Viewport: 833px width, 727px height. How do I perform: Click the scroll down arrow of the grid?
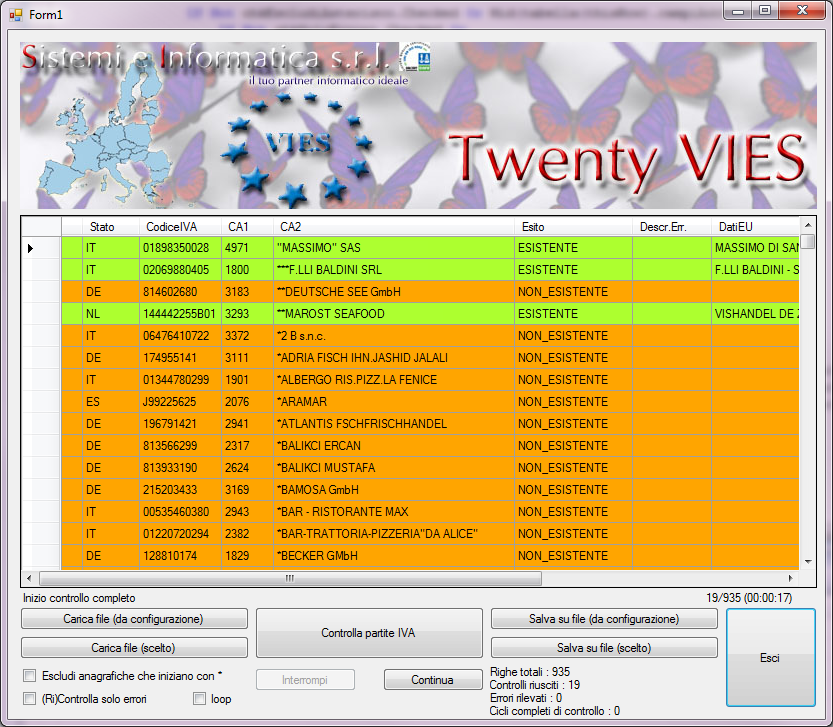pos(808,562)
